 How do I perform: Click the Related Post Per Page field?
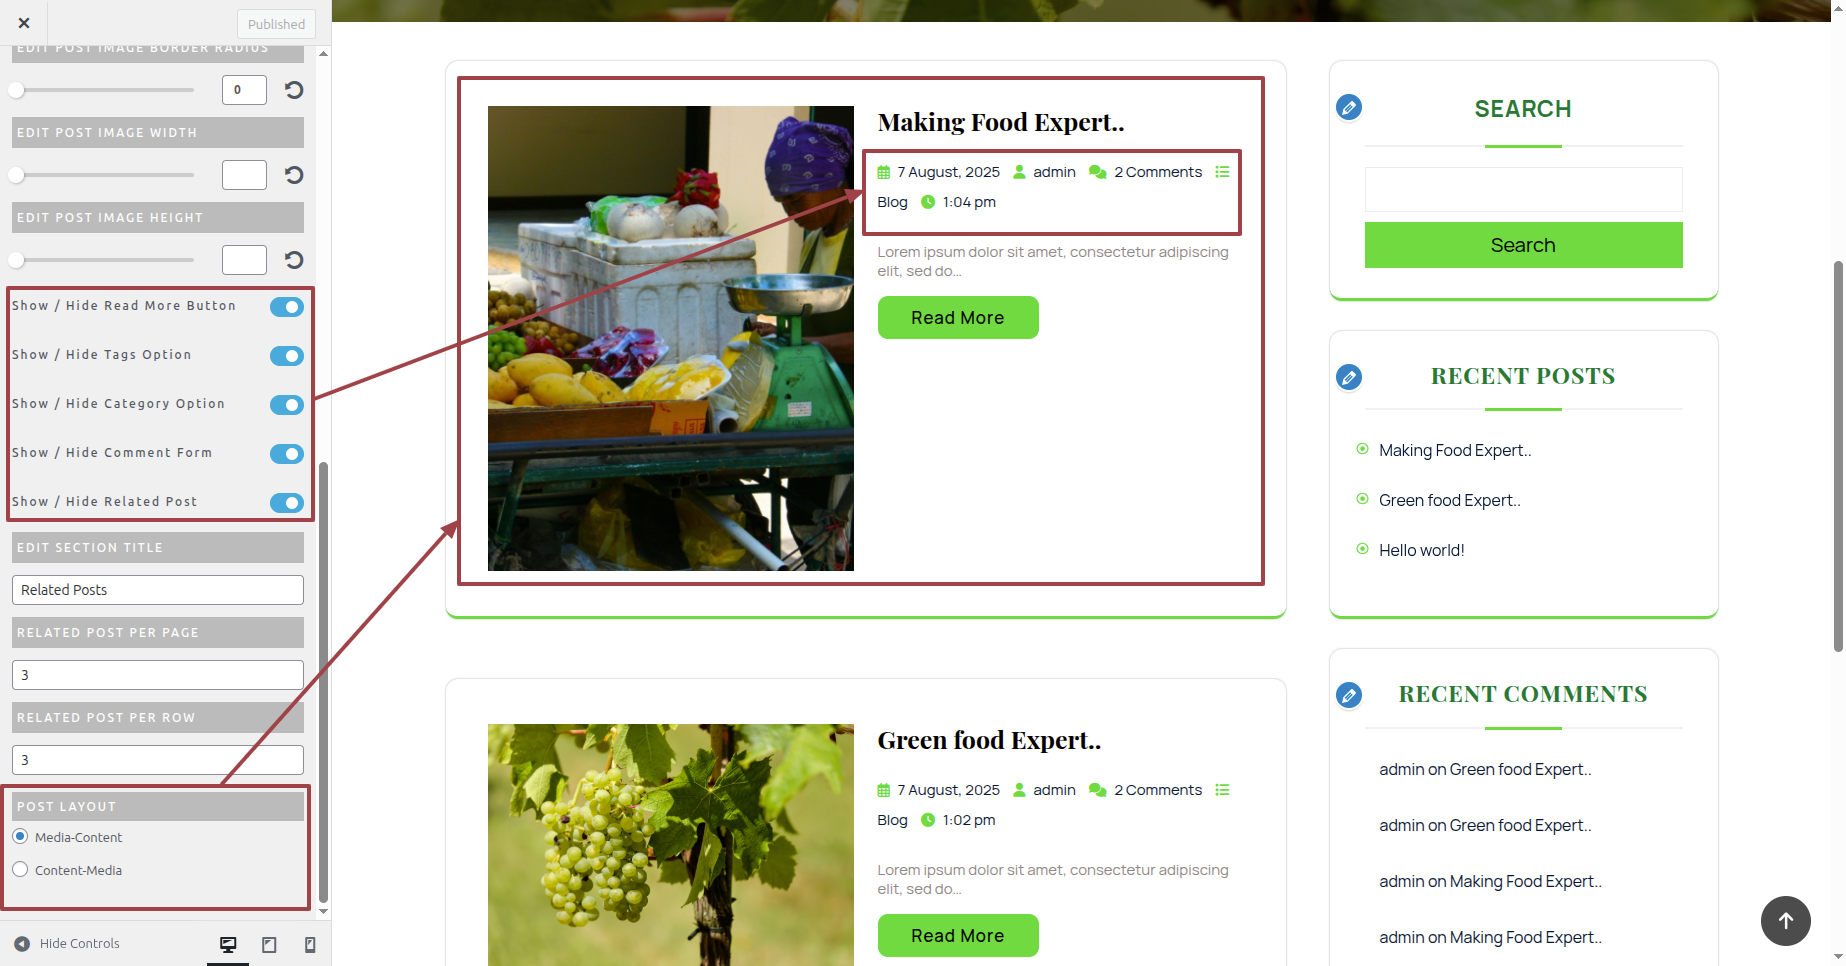[158, 675]
